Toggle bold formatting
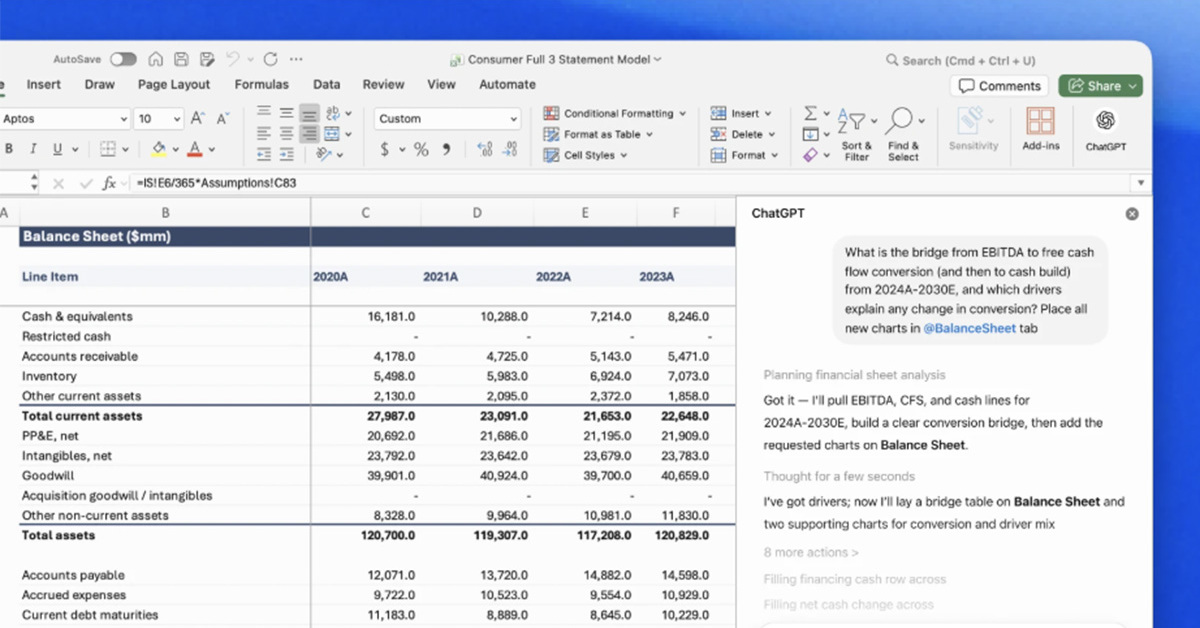The height and width of the screenshot is (628, 1200). (9, 150)
